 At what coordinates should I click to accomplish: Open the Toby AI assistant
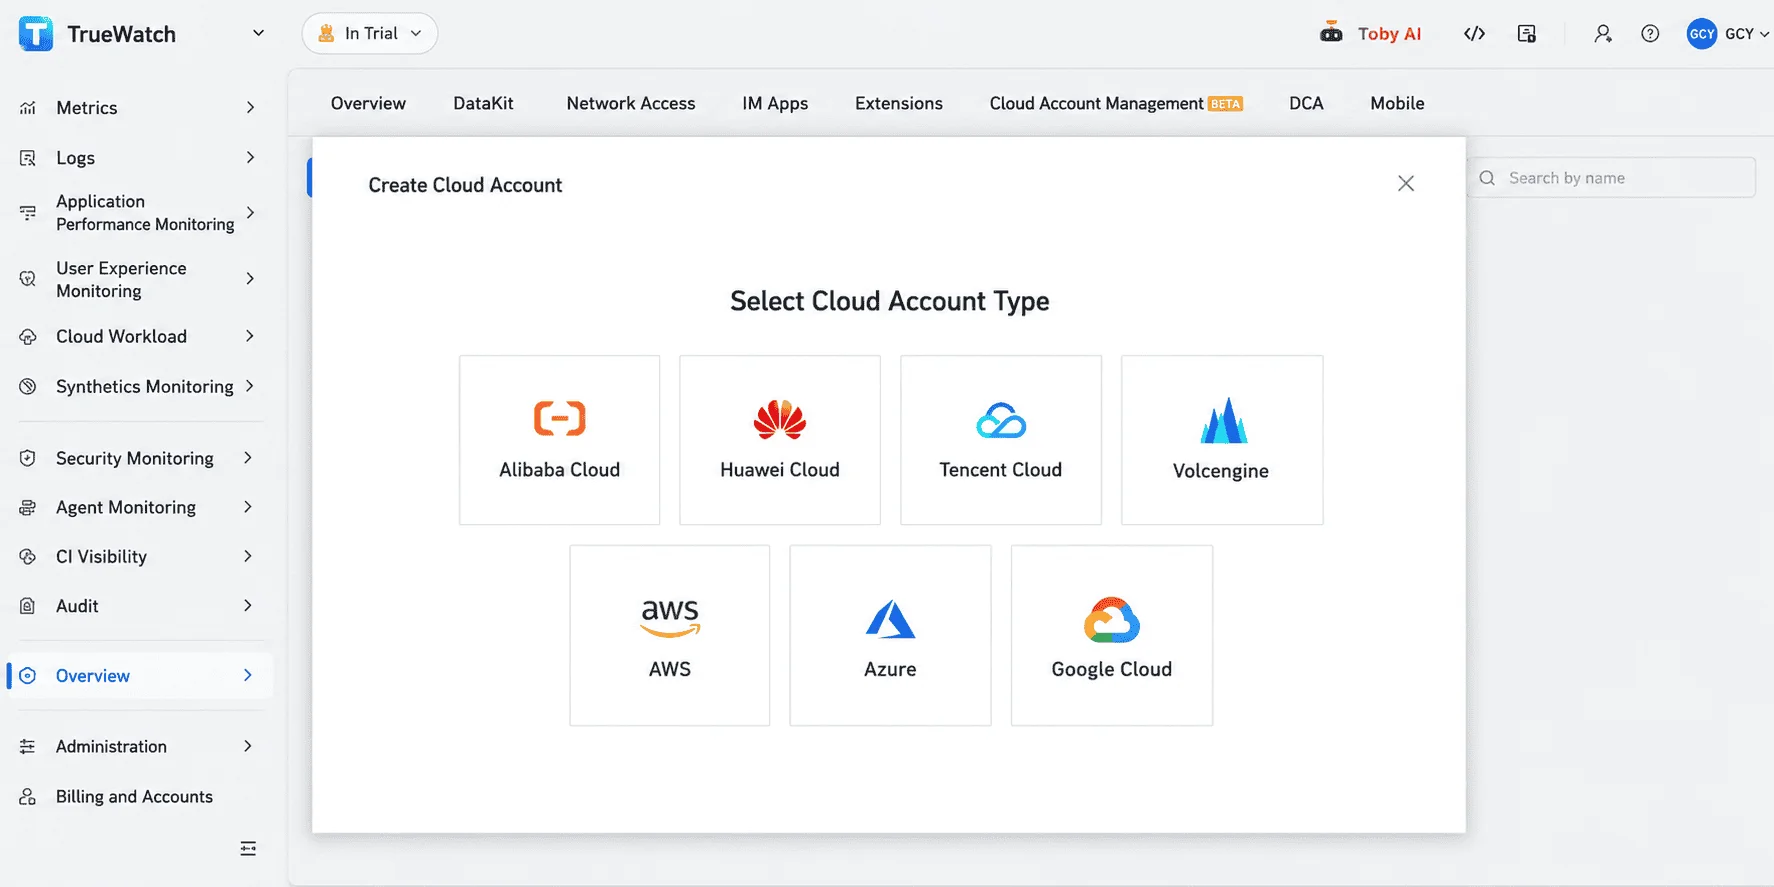click(1370, 34)
